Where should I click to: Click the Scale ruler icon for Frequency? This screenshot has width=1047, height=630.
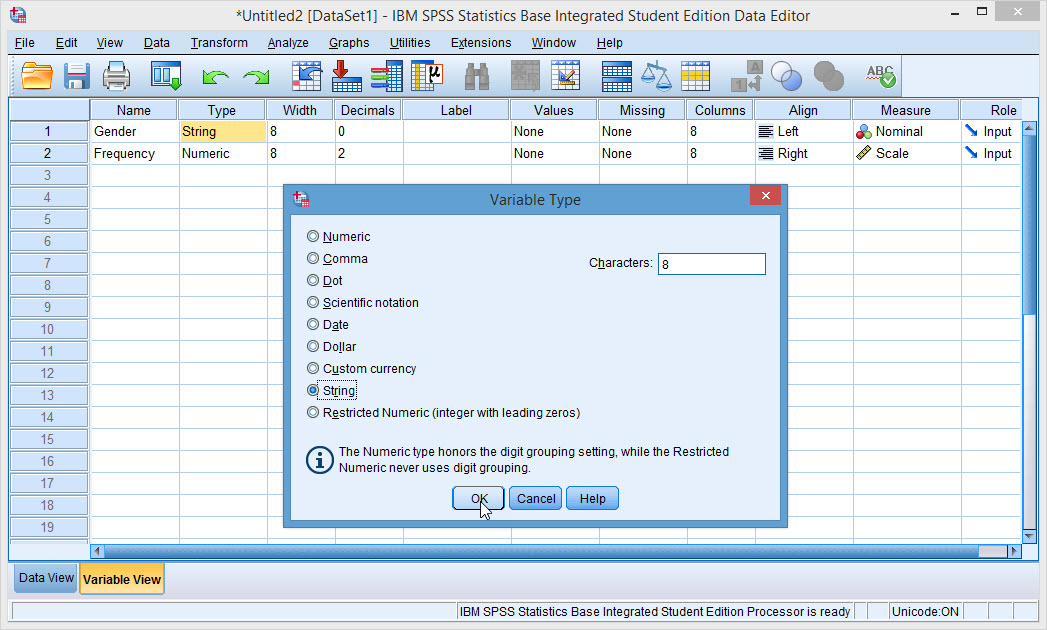863,153
